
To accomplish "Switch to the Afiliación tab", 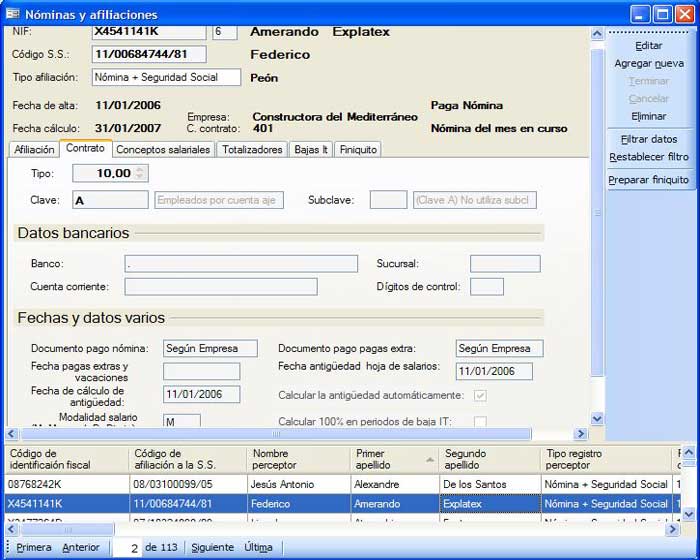I will tap(34, 150).
